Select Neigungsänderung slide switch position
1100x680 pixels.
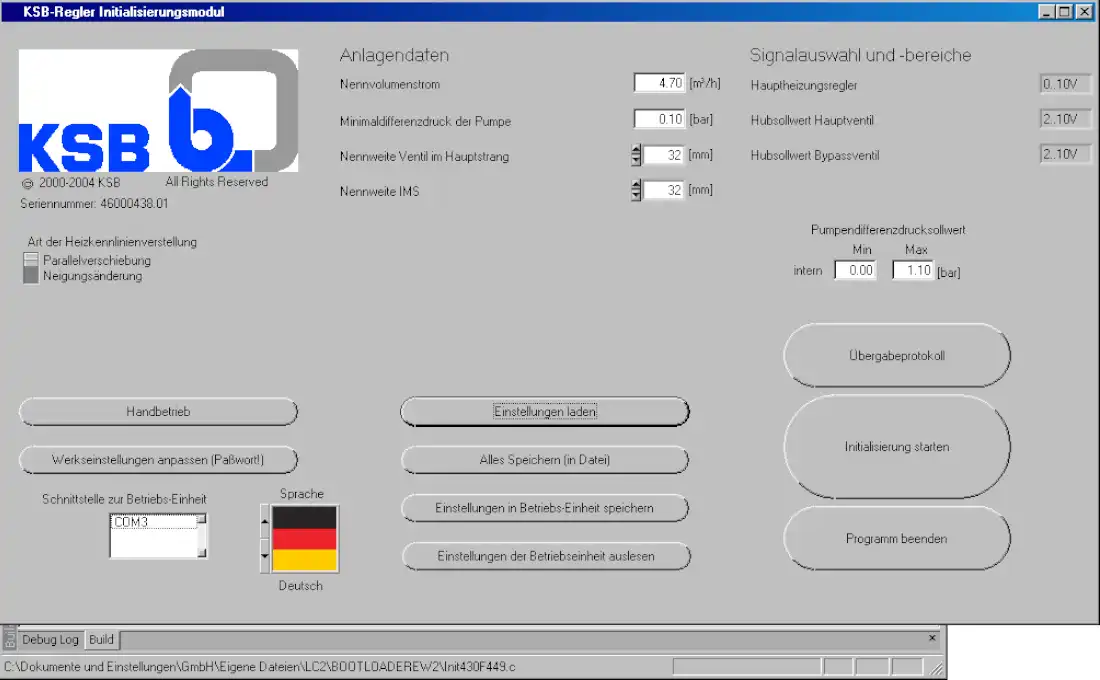(x=31, y=276)
